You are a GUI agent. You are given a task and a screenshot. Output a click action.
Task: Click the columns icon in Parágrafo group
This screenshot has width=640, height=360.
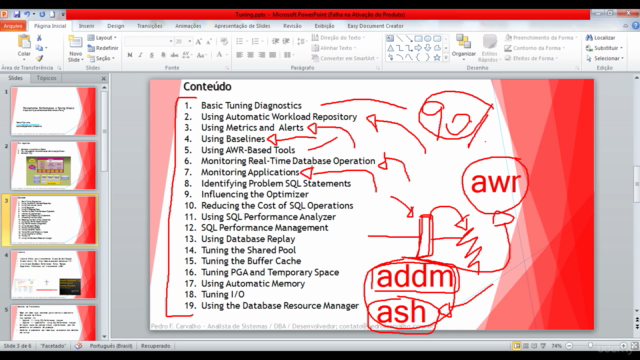coord(287,55)
